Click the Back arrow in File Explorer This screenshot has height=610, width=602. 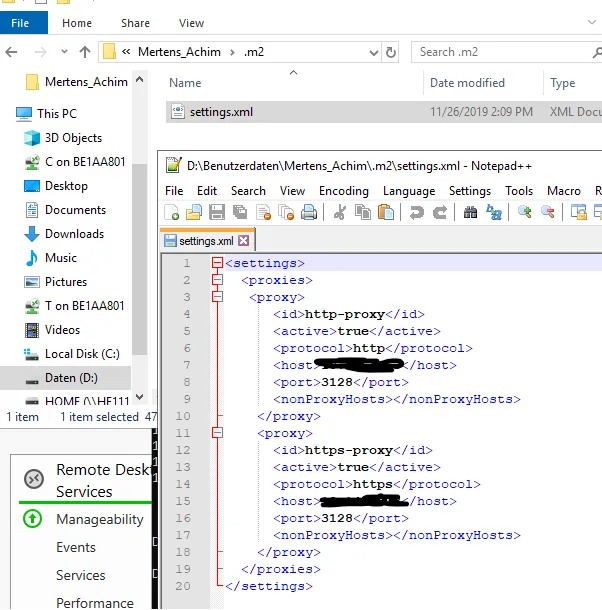click(11, 52)
